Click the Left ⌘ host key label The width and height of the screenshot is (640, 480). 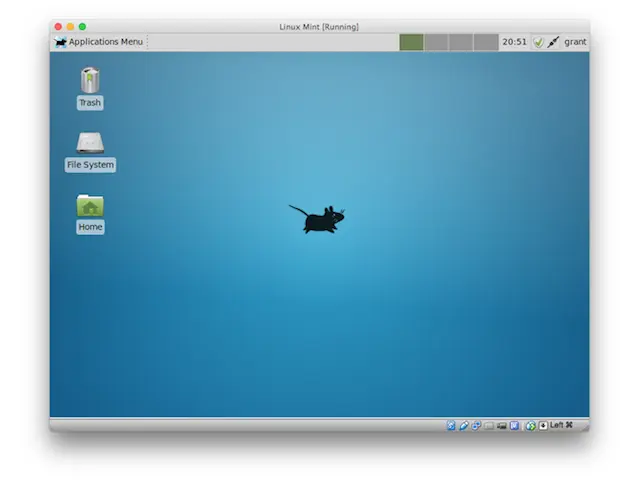click(x=561, y=425)
